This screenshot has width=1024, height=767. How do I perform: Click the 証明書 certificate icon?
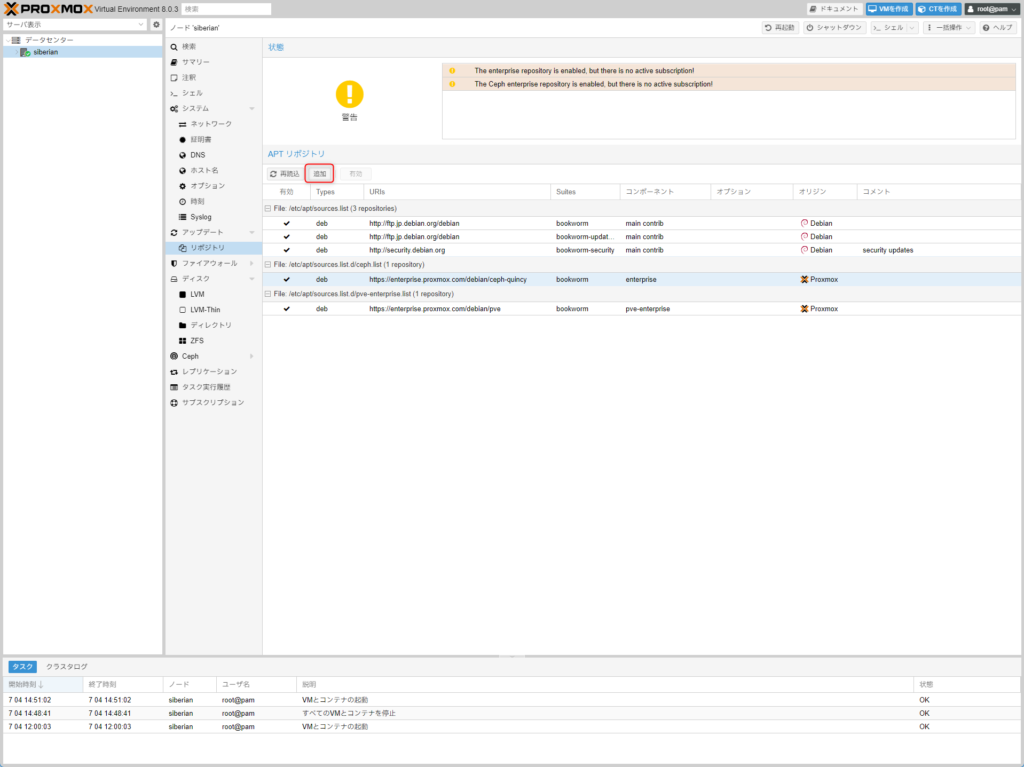[x=182, y=140]
